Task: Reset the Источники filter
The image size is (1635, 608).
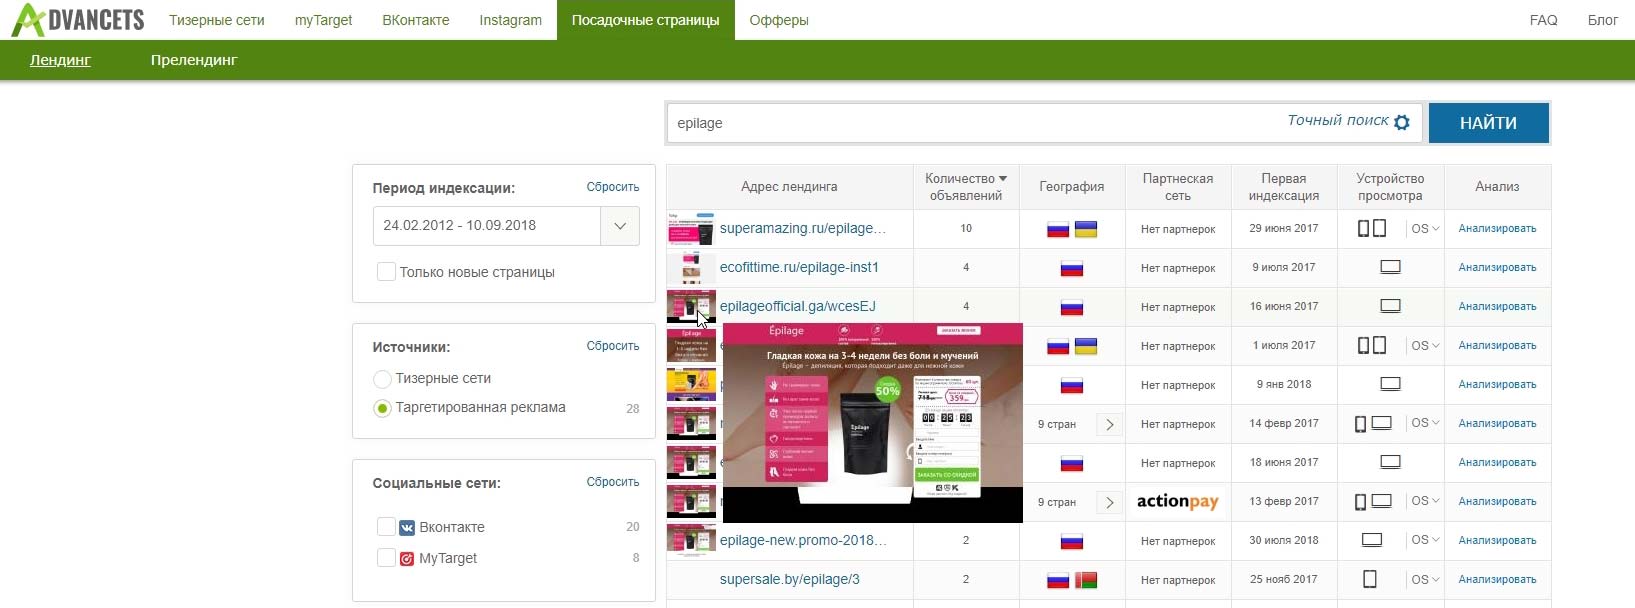Action: 613,346
